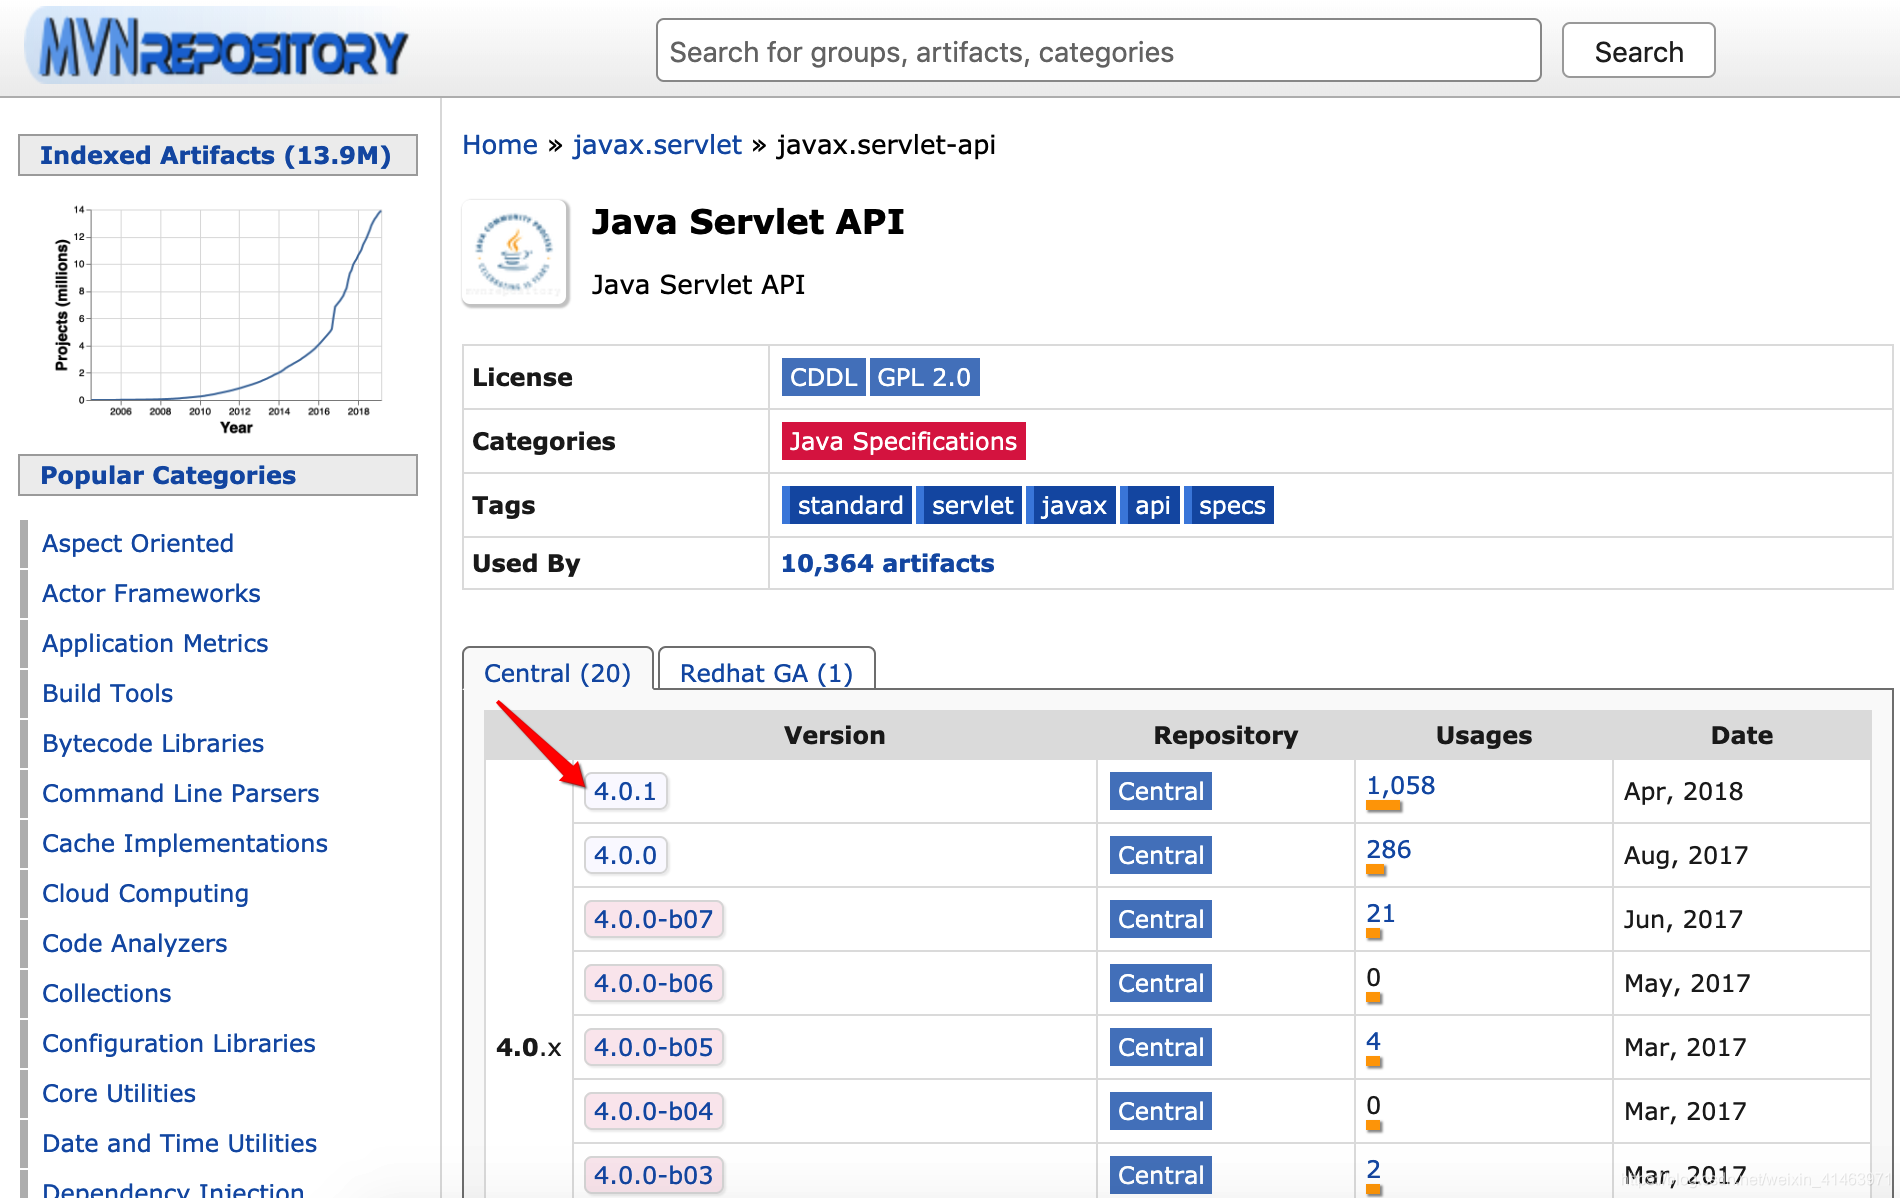
Task: Select the javax tag
Action: (x=1072, y=505)
